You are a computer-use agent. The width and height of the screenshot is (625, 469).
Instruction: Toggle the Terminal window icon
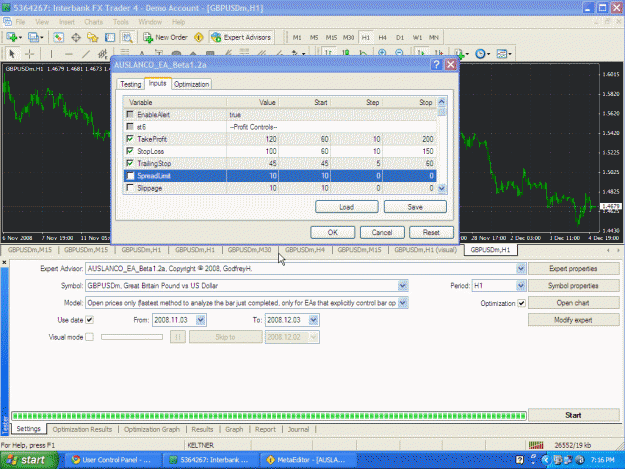(x=110, y=37)
